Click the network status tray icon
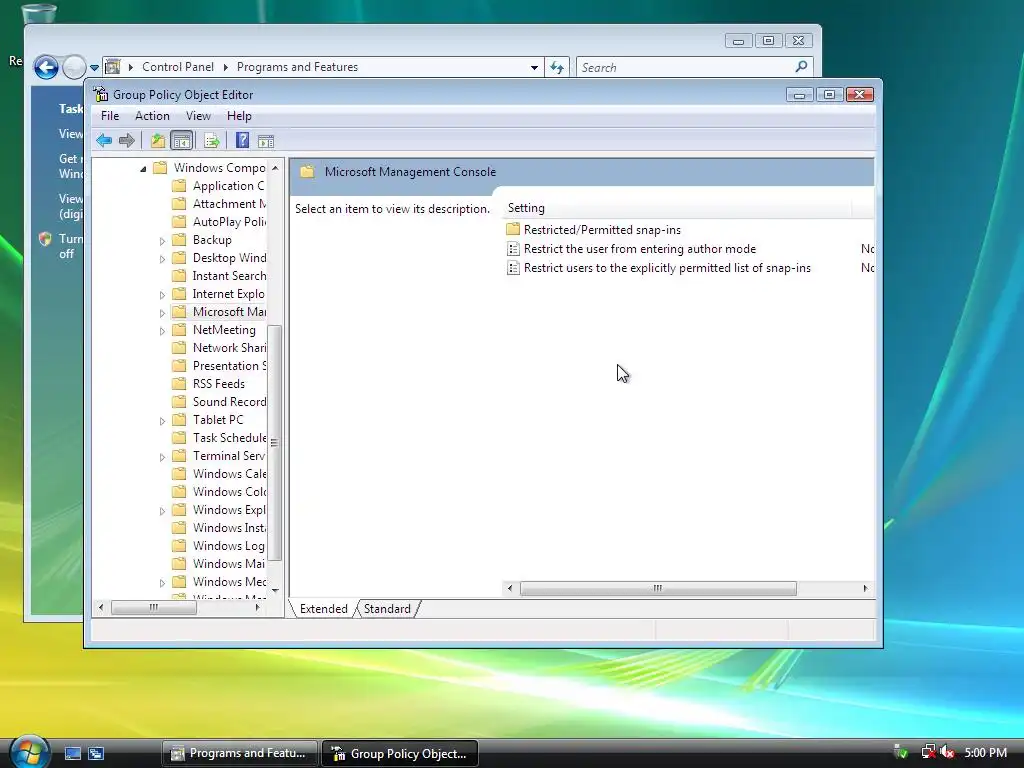The width and height of the screenshot is (1024, 768). [x=927, y=752]
